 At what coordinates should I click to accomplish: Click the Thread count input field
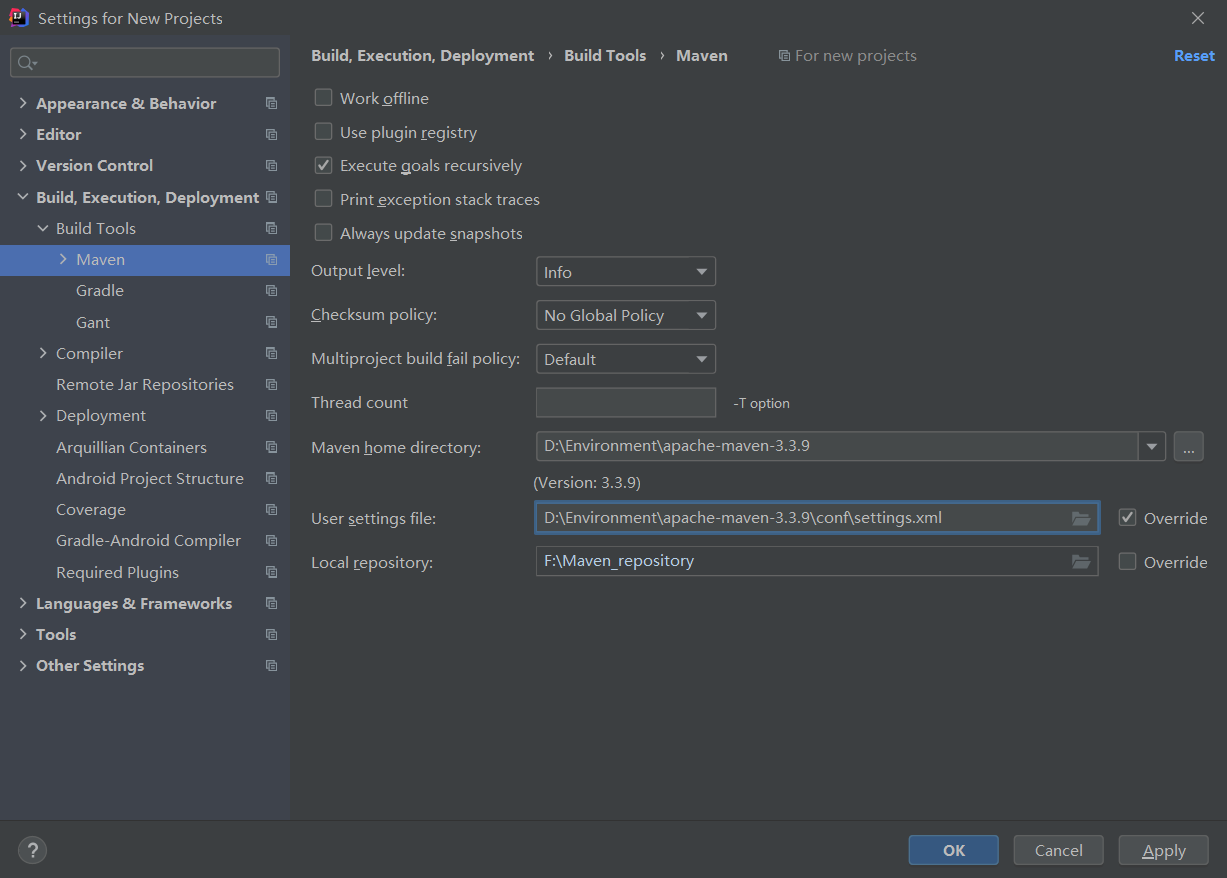pos(626,402)
